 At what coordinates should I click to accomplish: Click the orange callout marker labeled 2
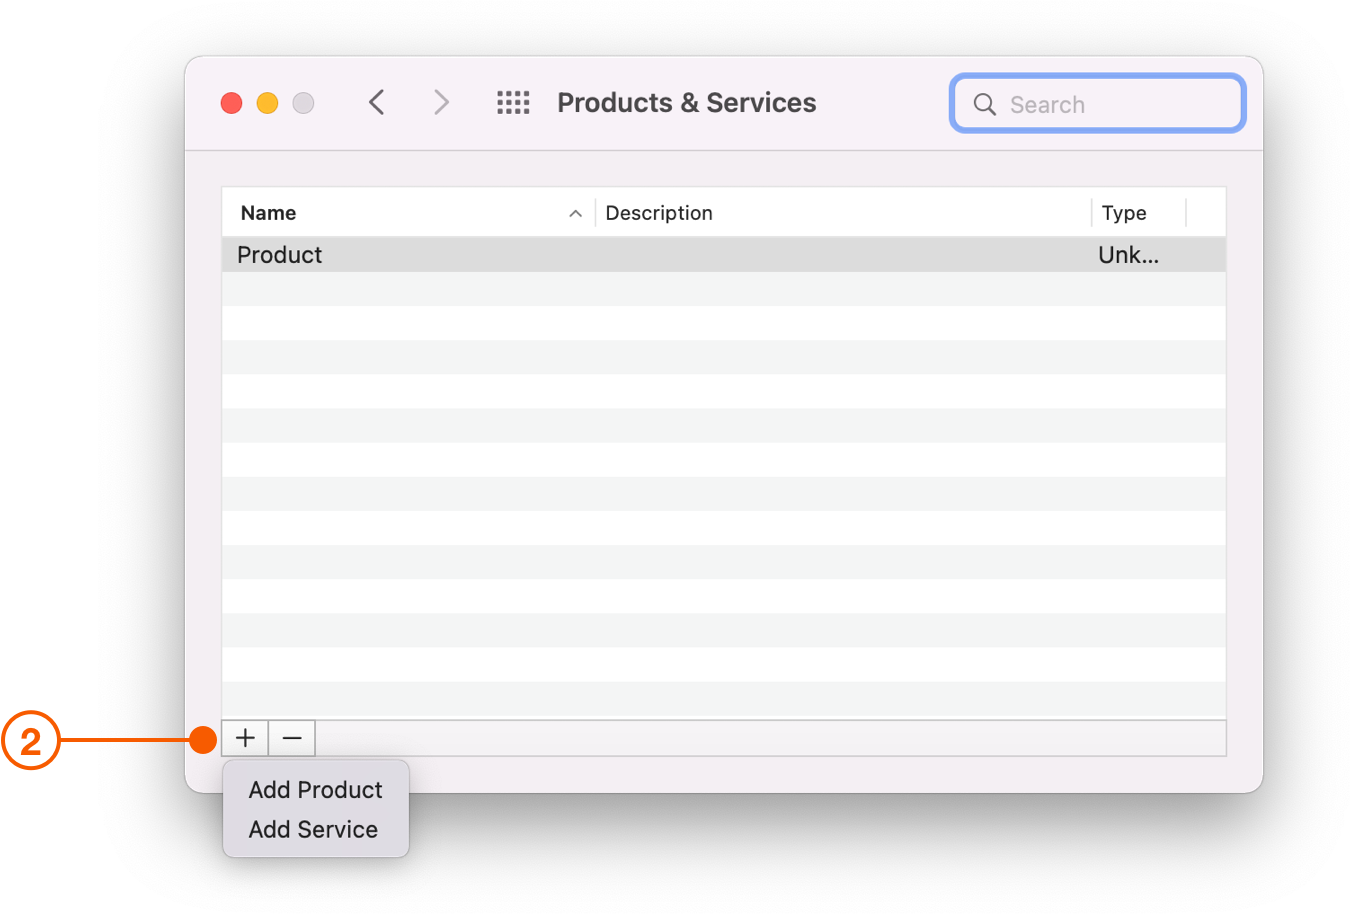32,741
